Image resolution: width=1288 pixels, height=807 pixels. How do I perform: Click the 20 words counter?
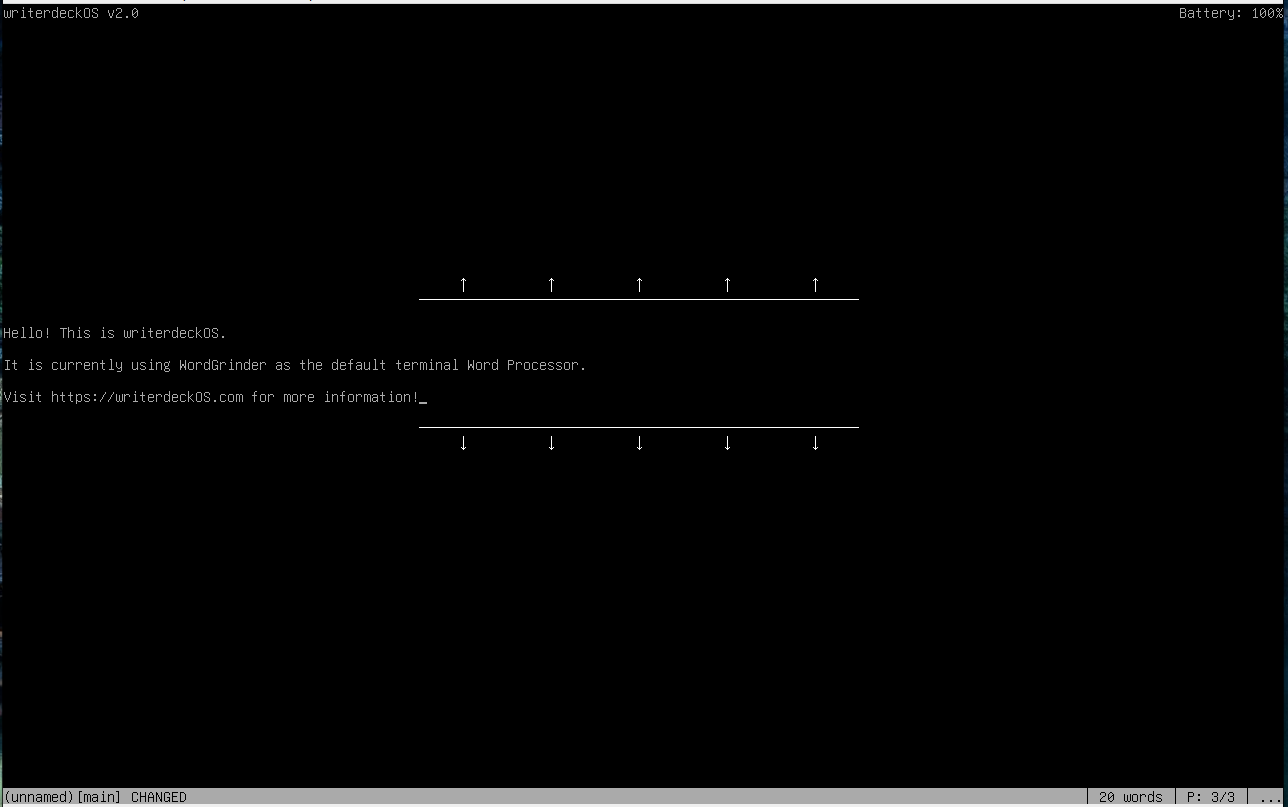(1130, 797)
